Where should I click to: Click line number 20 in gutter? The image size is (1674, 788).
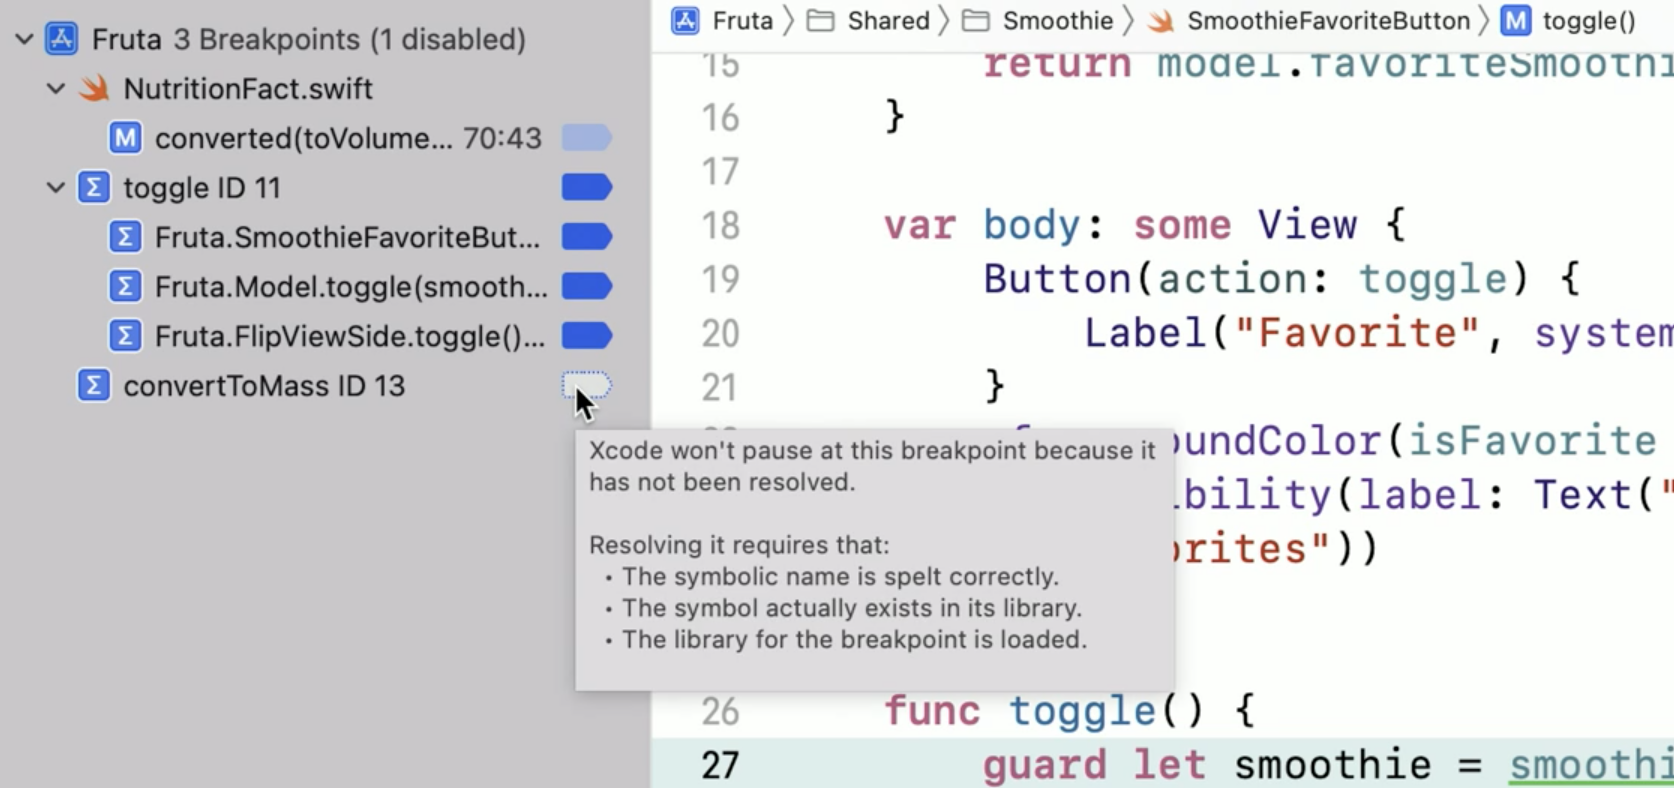tap(720, 334)
